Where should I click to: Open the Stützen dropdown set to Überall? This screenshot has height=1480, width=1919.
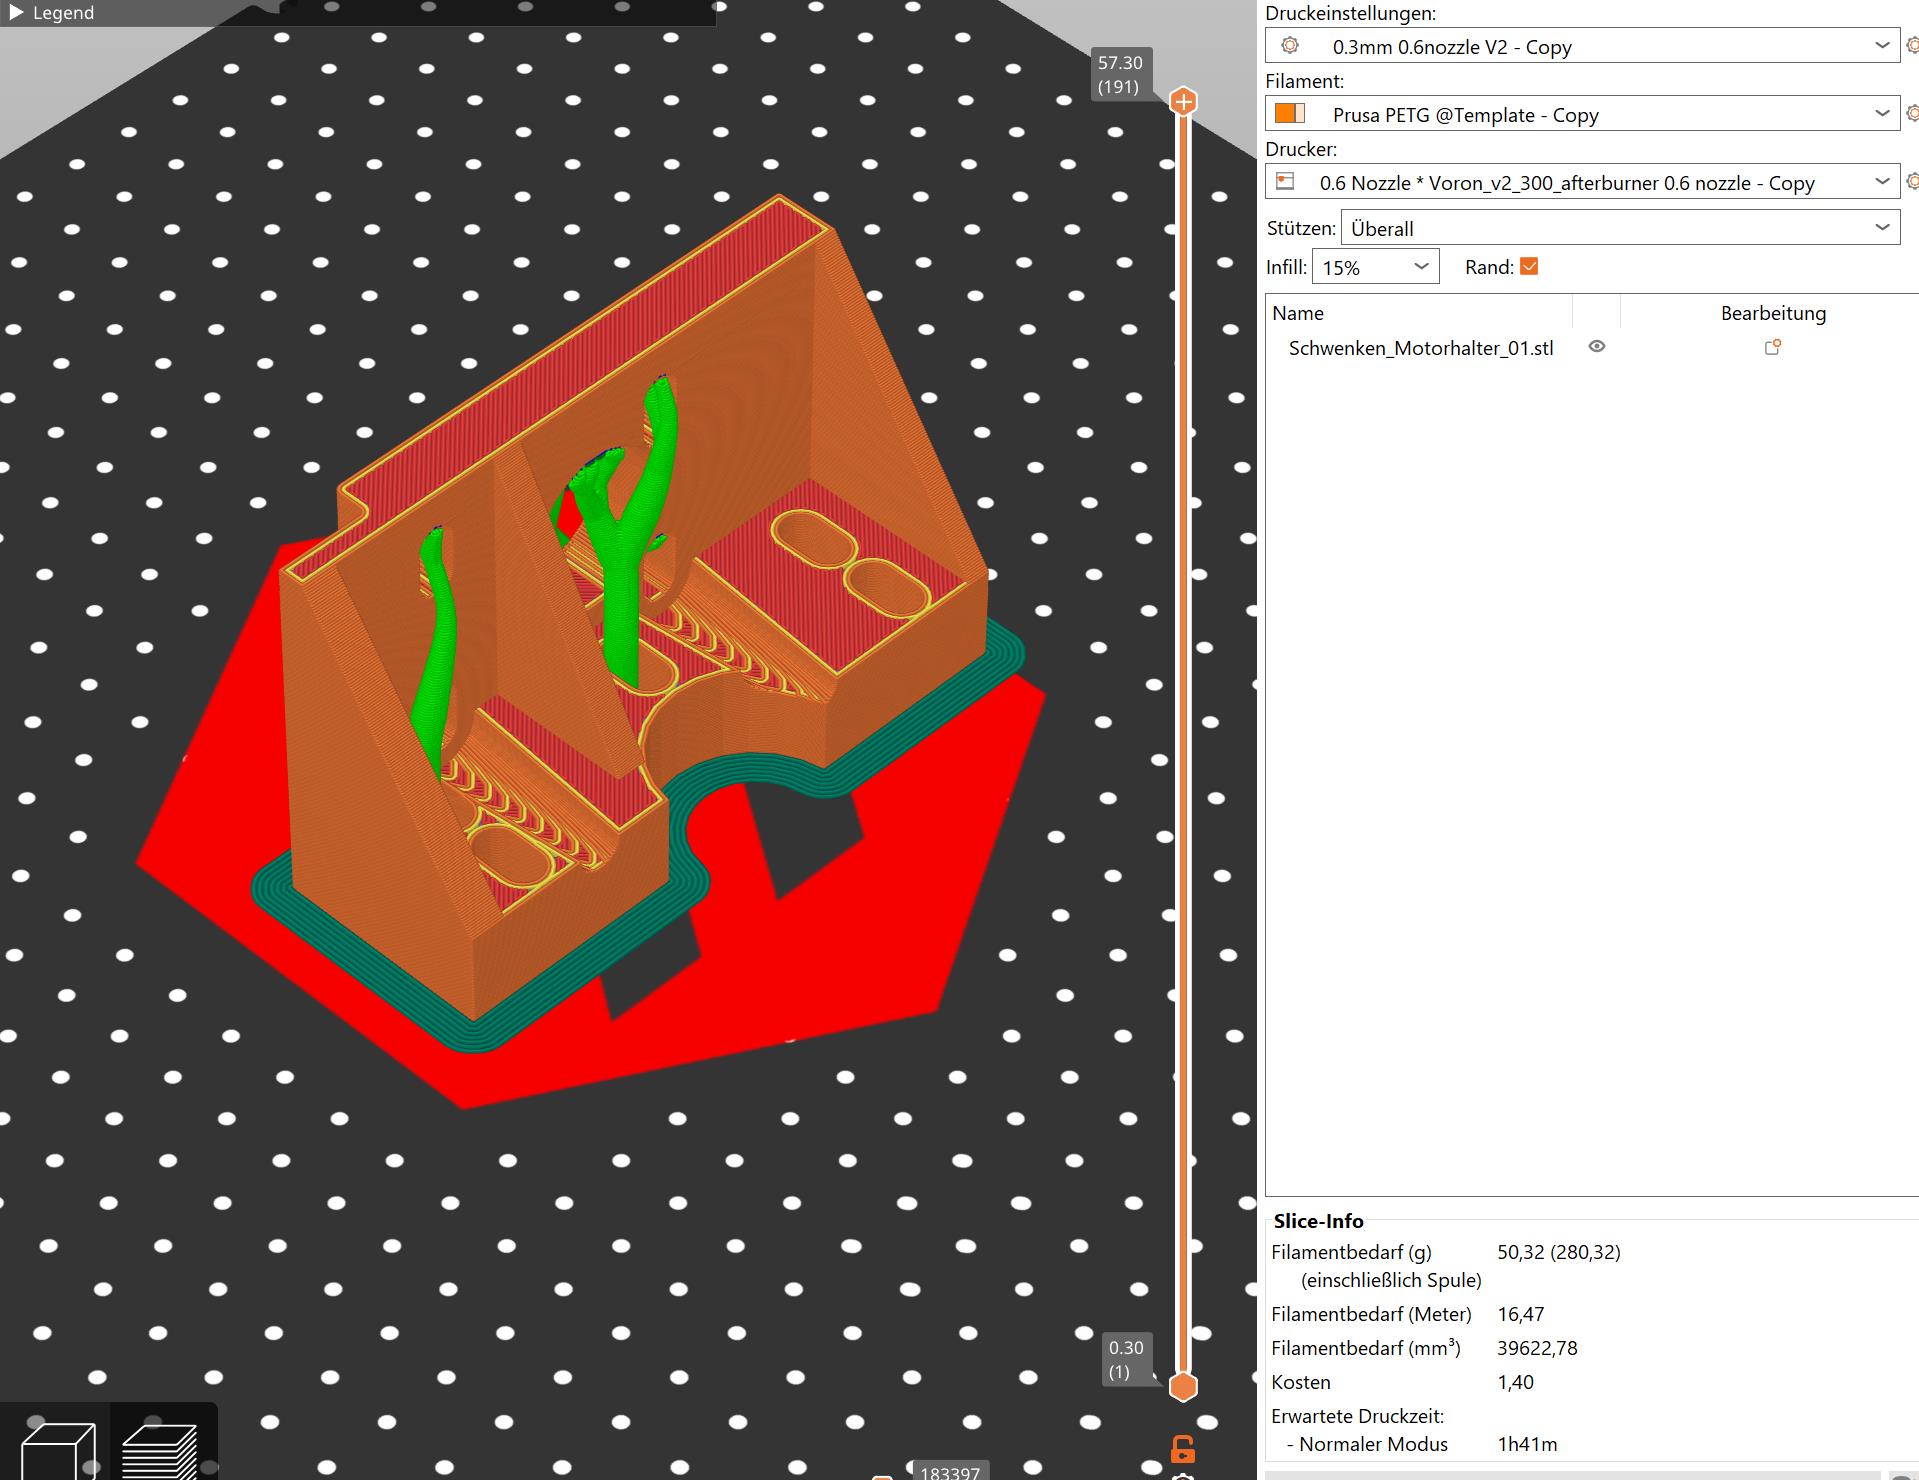1620,228
